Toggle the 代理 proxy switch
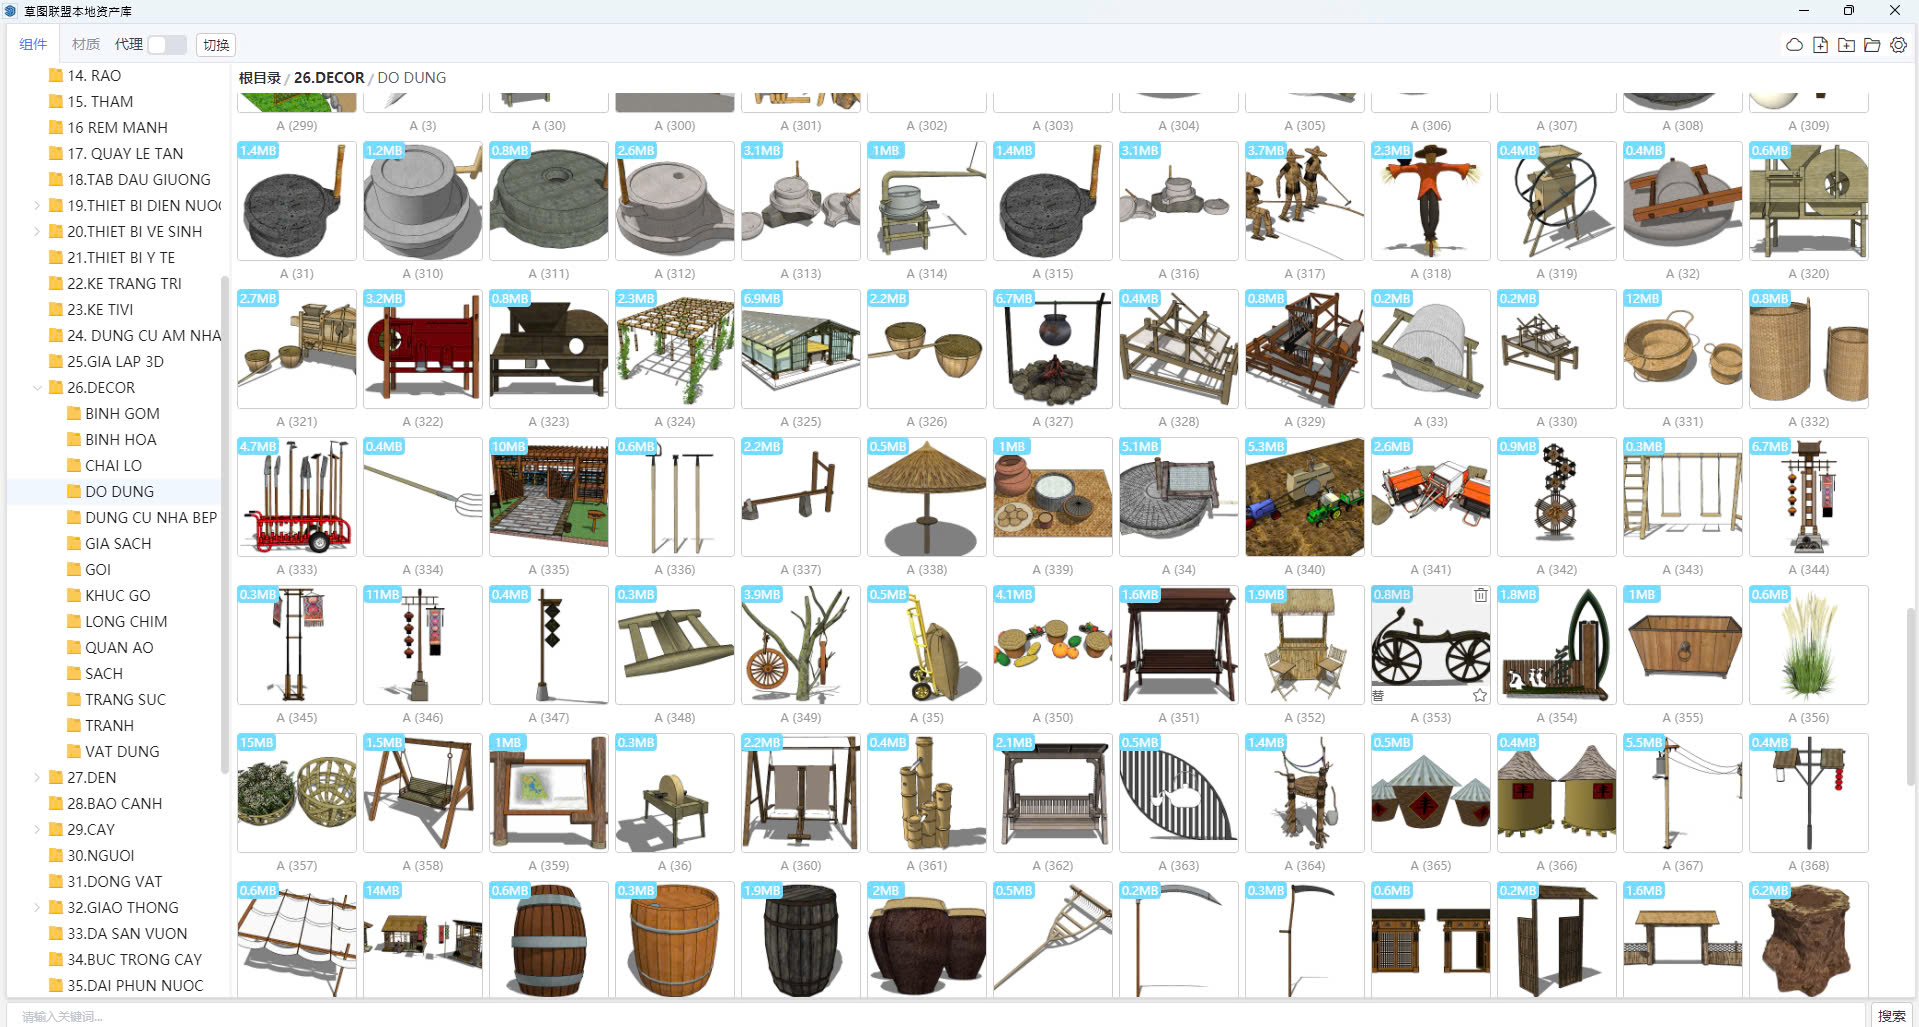This screenshot has width=1919, height=1027. tap(167, 45)
